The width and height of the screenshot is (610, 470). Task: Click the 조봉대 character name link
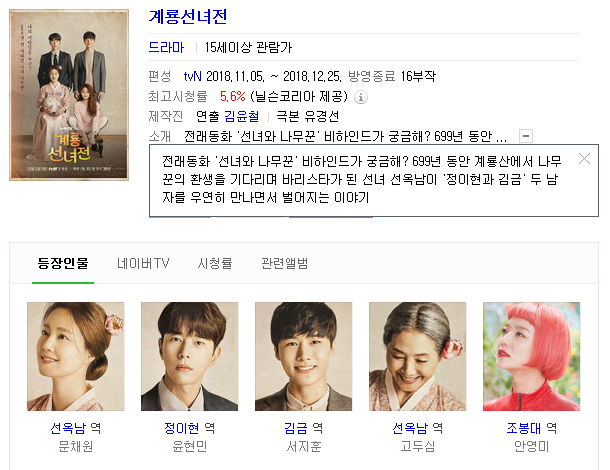(x=524, y=428)
